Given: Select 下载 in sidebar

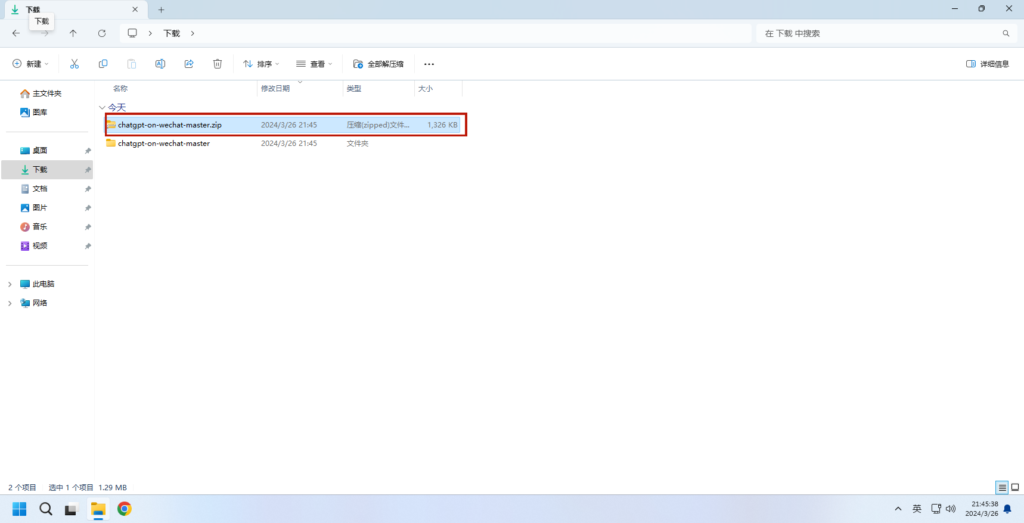Looking at the screenshot, I should coord(47,169).
